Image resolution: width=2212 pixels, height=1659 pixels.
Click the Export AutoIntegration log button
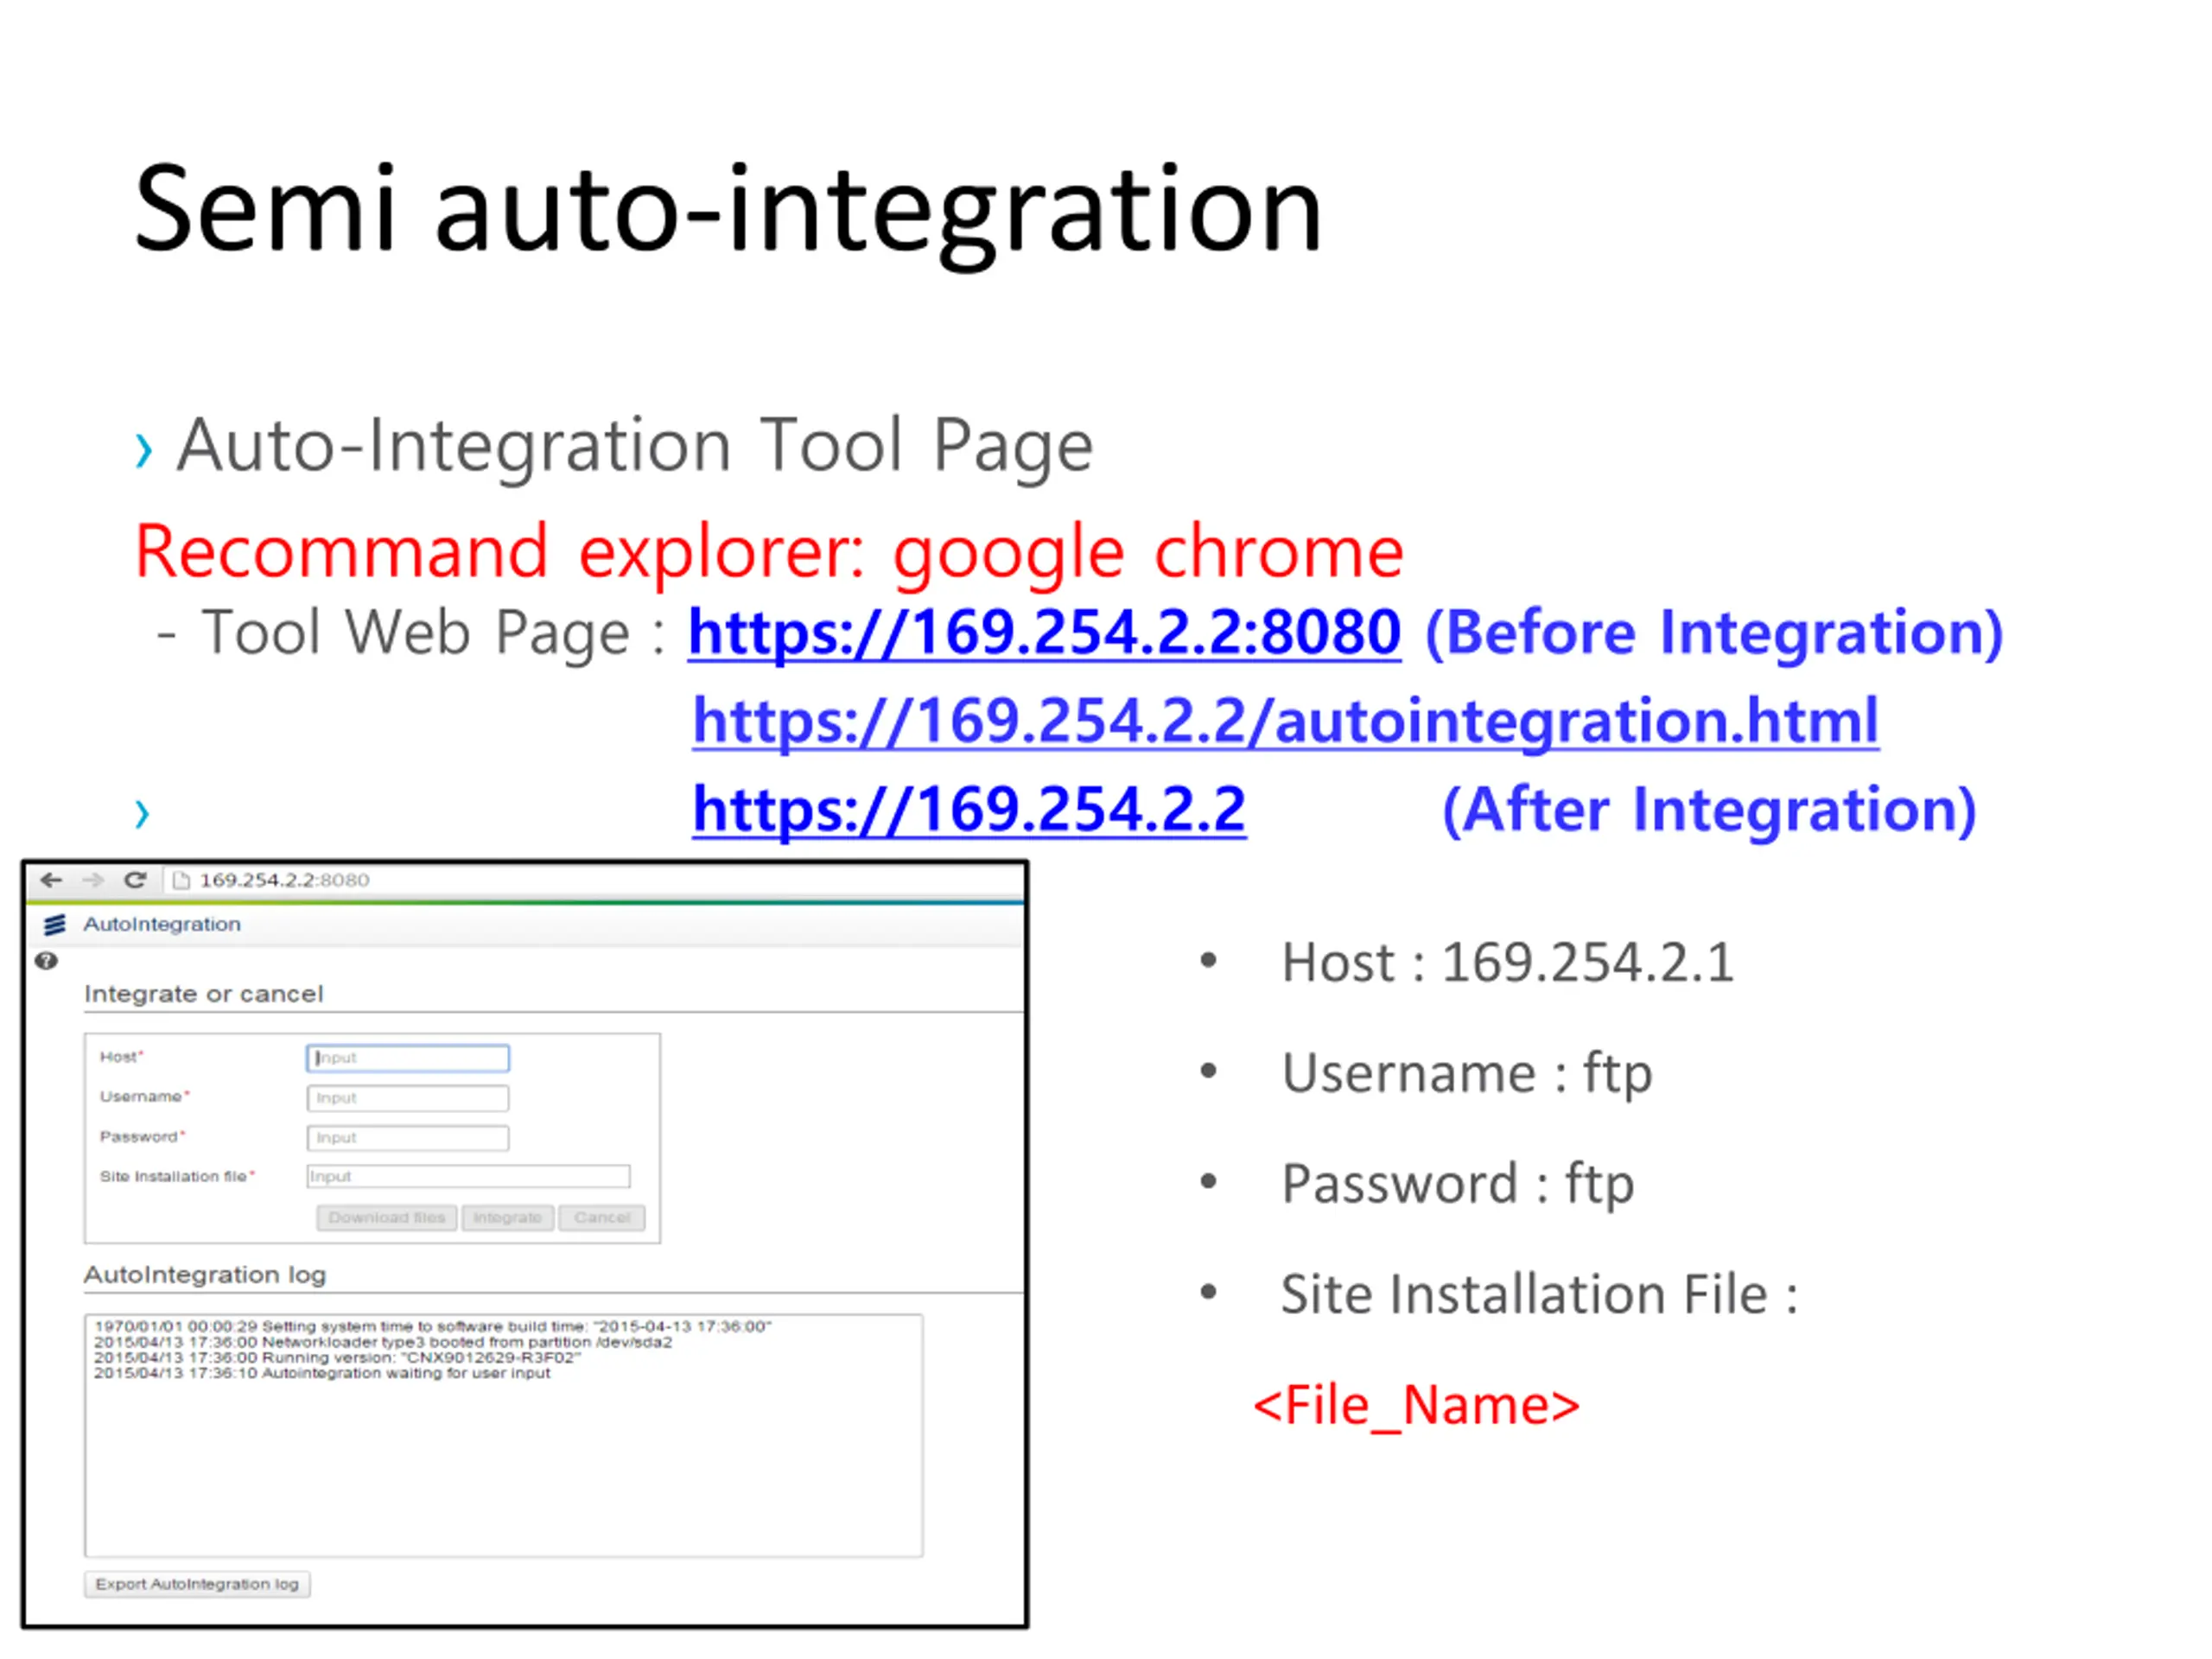click(x=197, y=1584)
